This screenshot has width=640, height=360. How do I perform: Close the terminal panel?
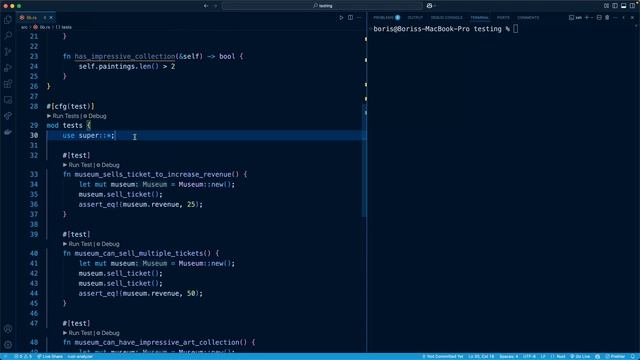pyautogui.click(x=632, y=18)
